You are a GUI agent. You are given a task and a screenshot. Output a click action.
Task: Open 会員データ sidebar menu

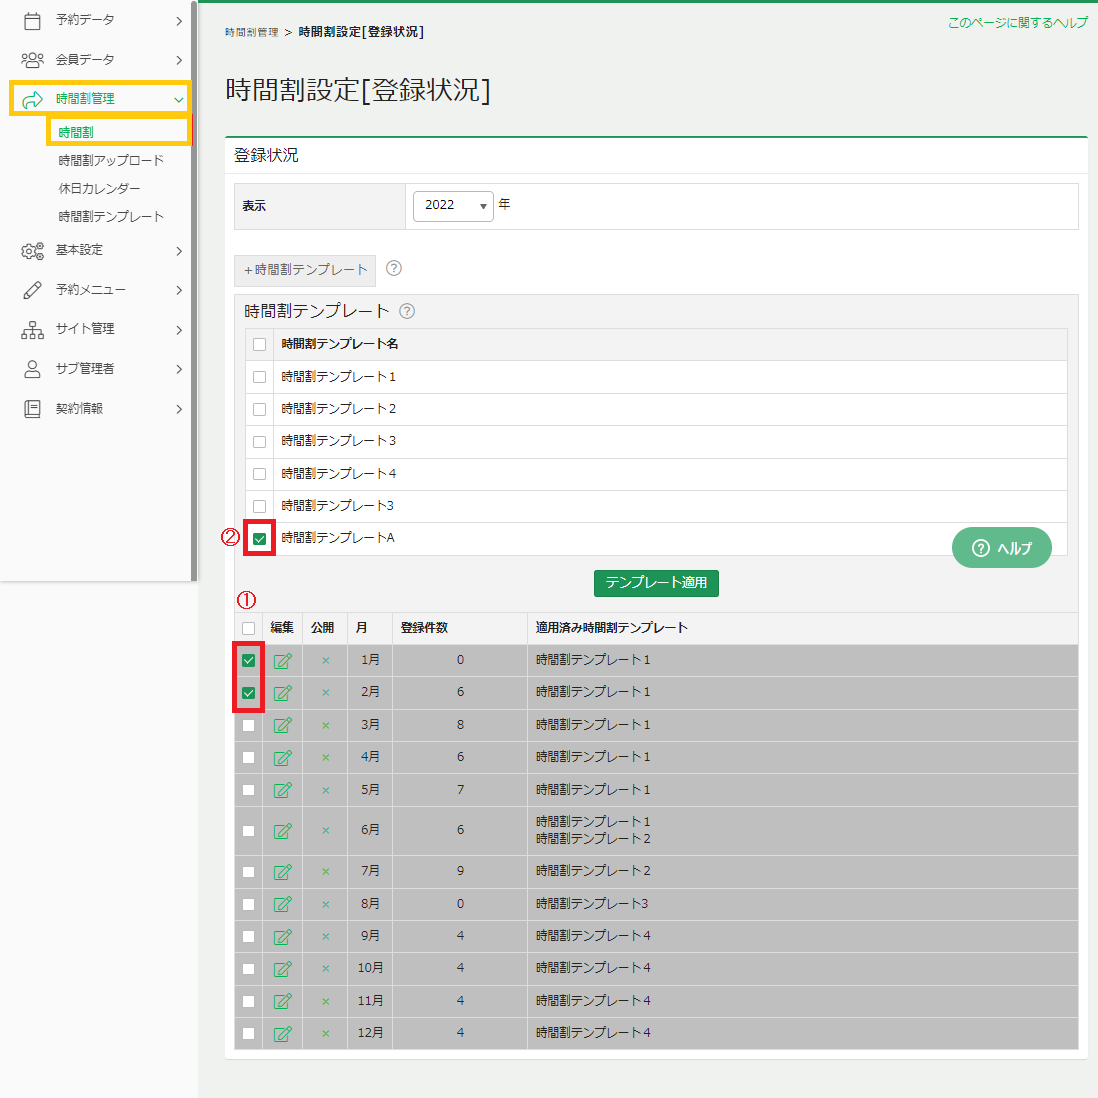[85, 60]
